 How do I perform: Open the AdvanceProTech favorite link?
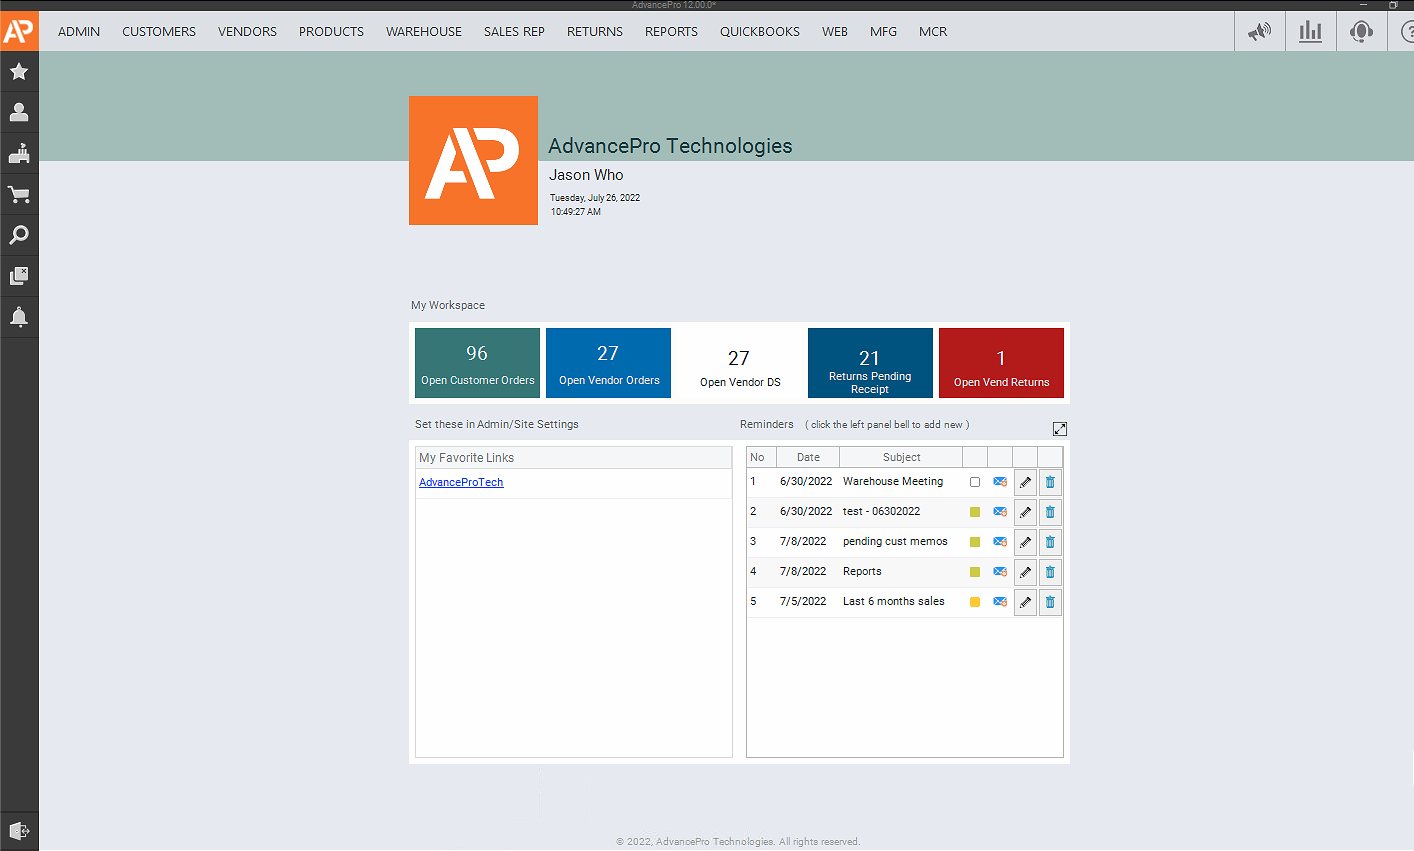[461, 482]
